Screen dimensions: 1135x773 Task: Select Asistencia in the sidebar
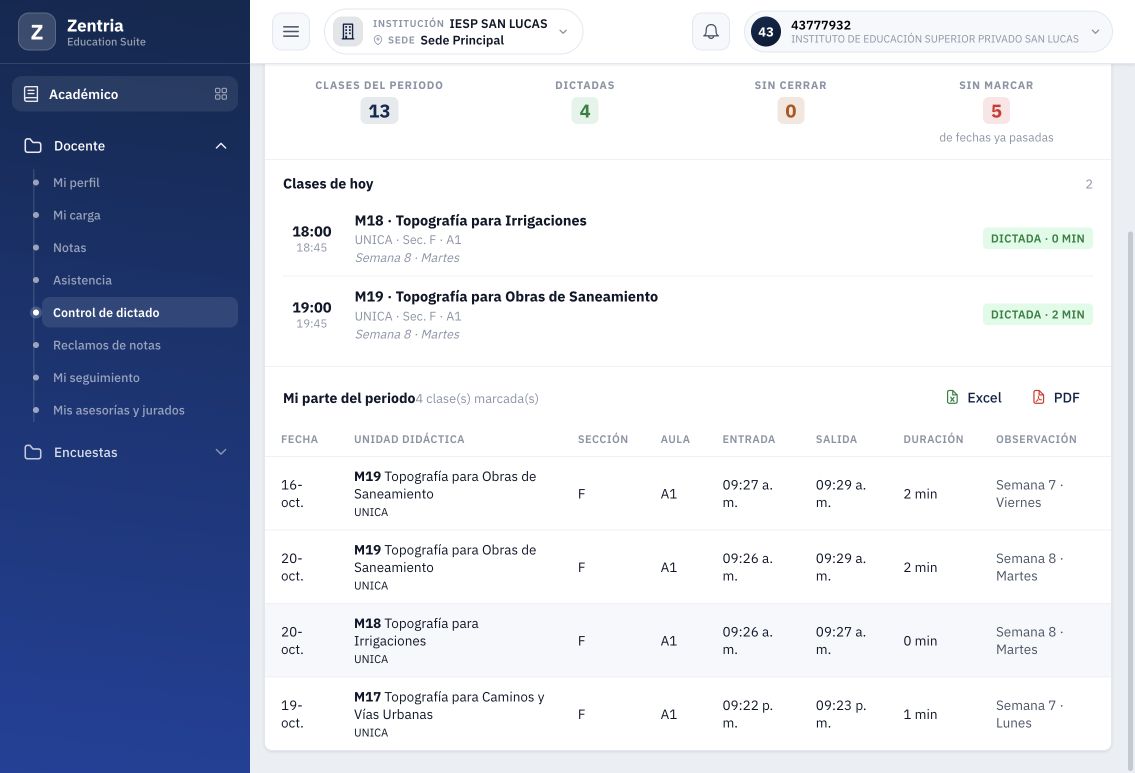pos(83,280)
